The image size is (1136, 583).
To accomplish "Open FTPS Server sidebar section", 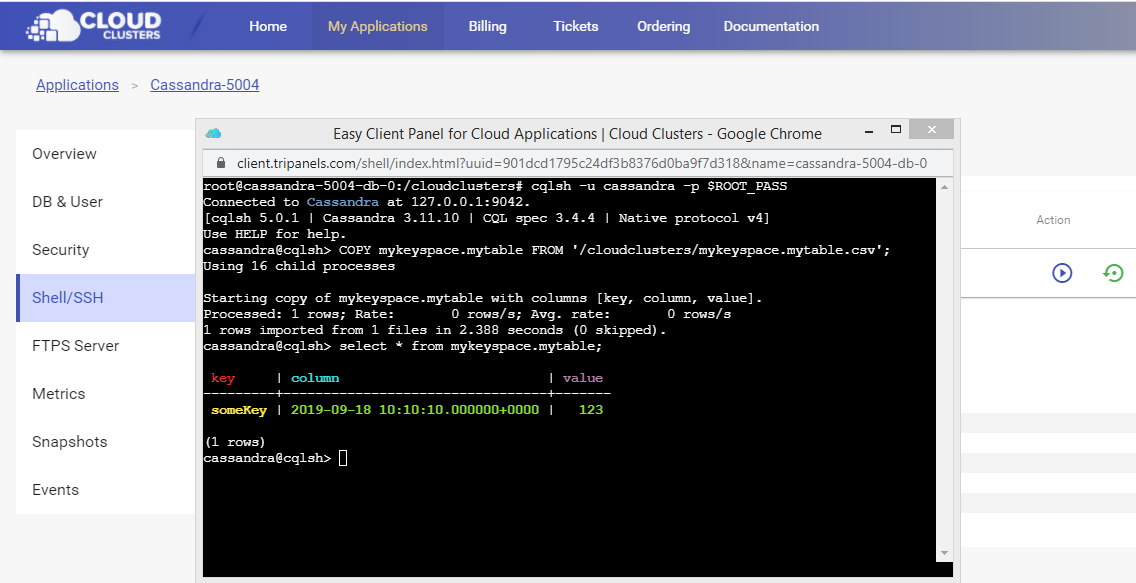I will coord(106,346).
